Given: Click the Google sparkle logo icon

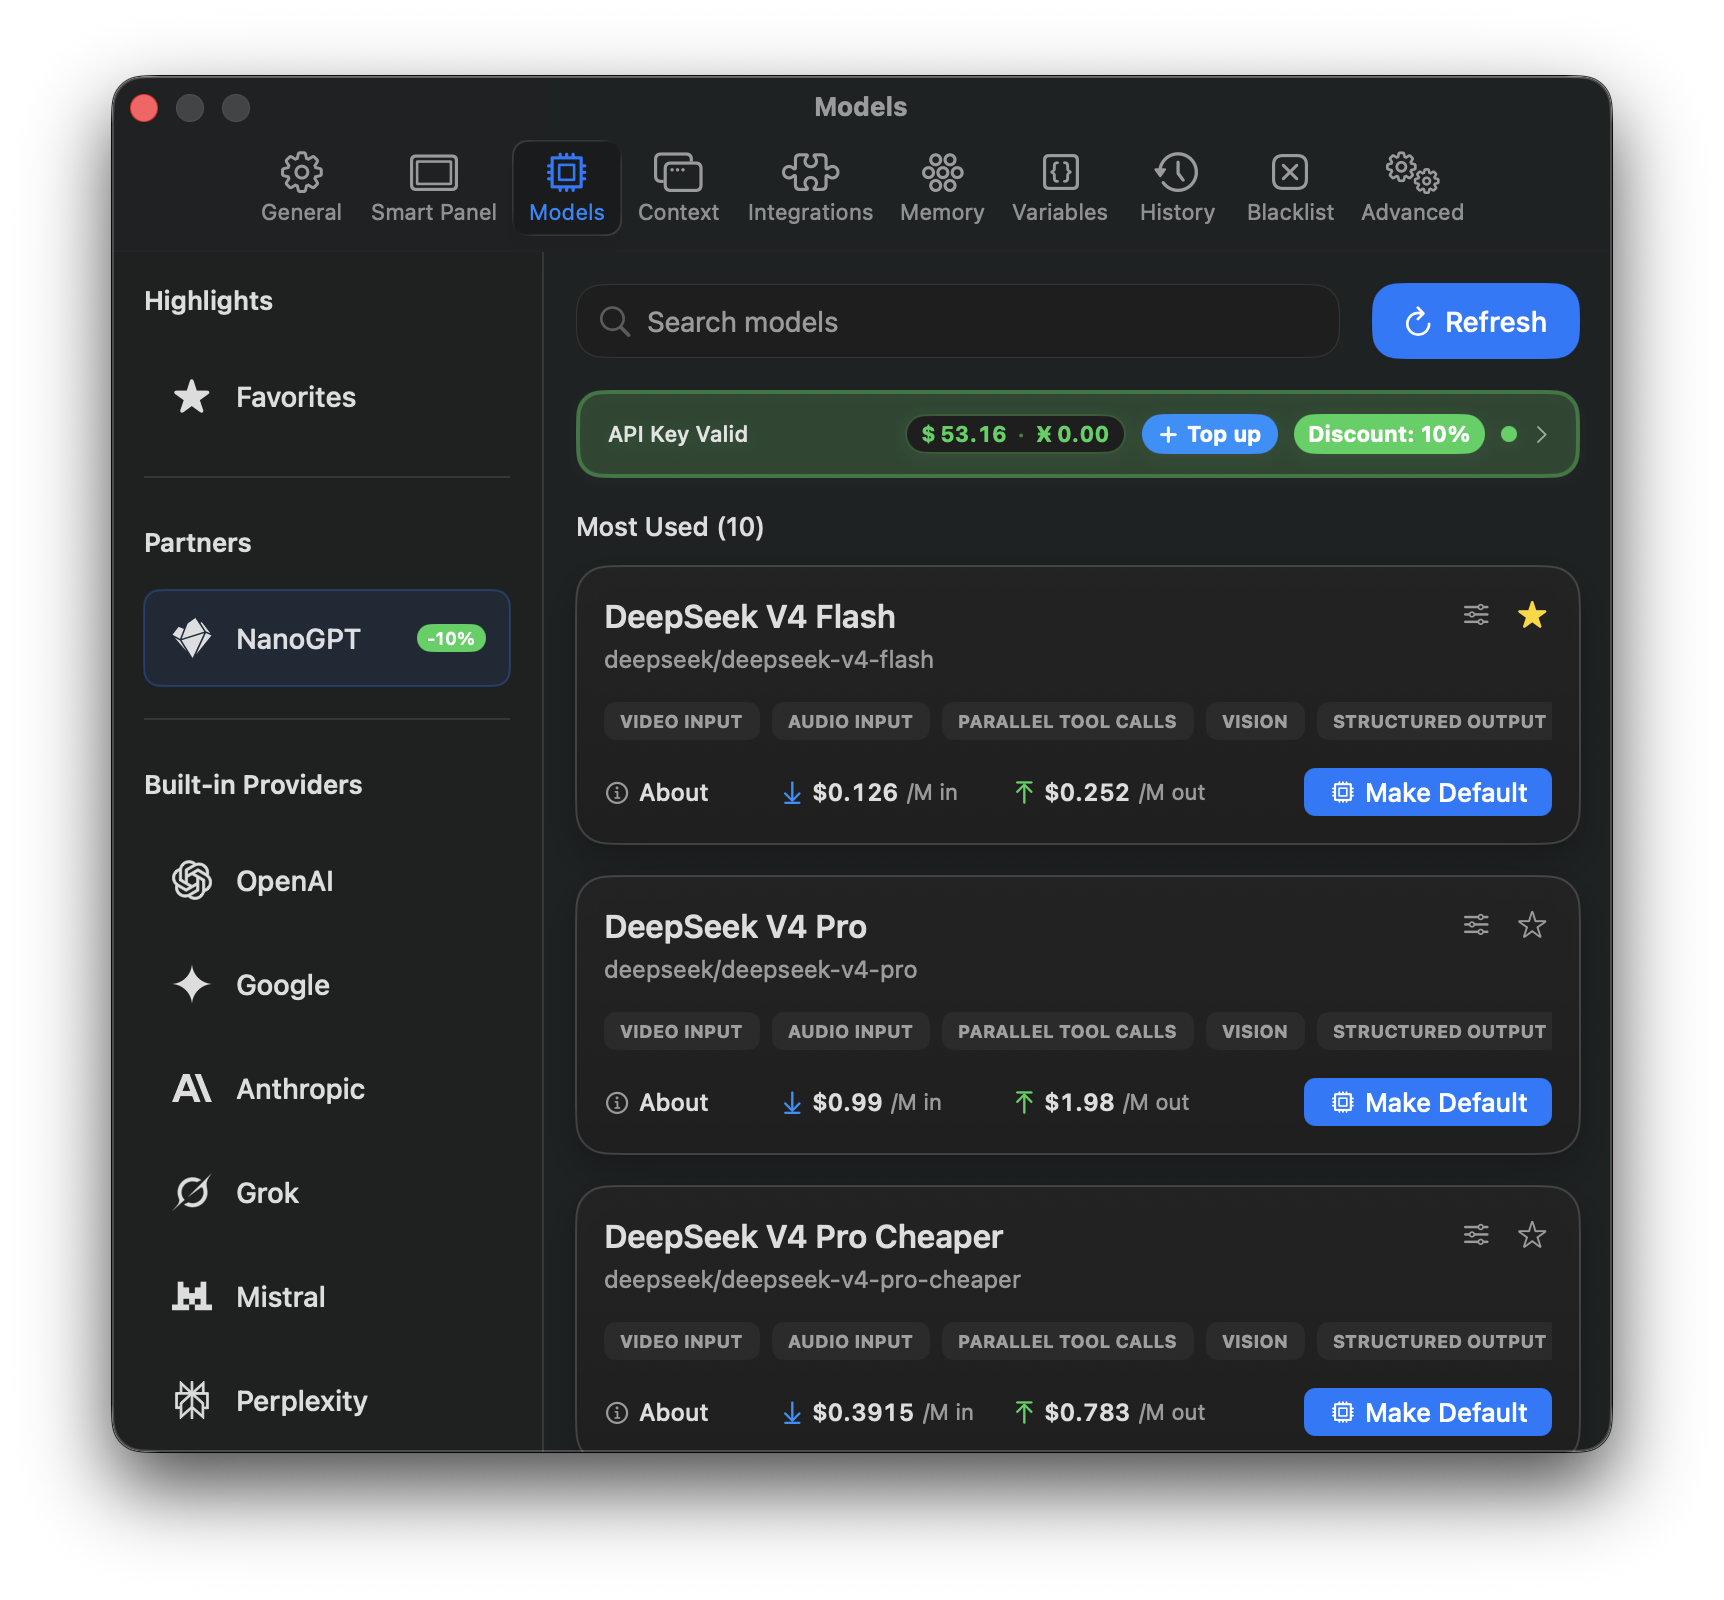Looking at the screenshot, I should tap(192, 985).
